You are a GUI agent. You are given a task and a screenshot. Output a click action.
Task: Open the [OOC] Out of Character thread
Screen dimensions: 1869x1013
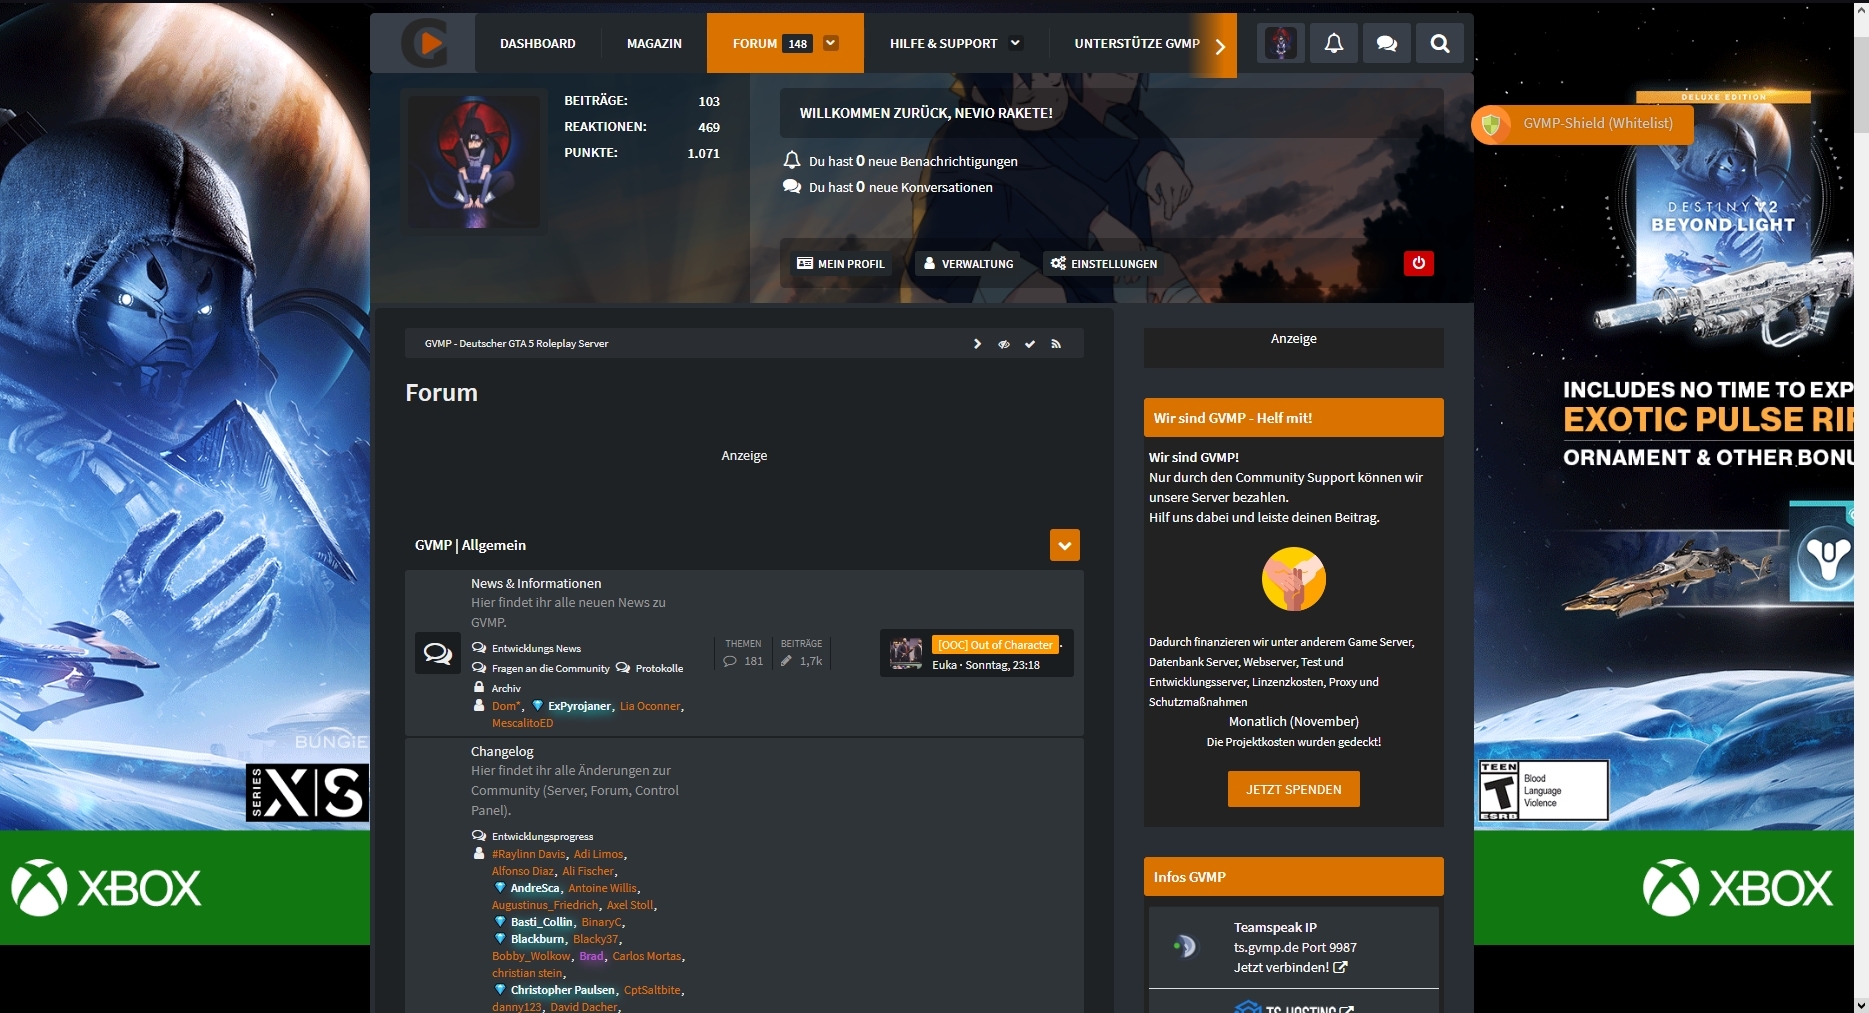pyautogui.click(x=995, y=645)
